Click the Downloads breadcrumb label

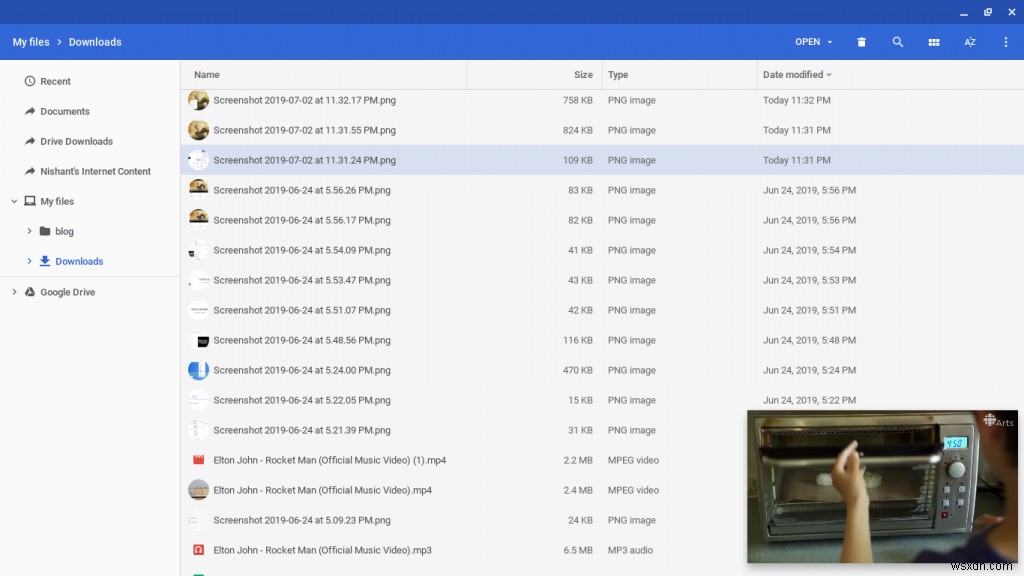95,42
